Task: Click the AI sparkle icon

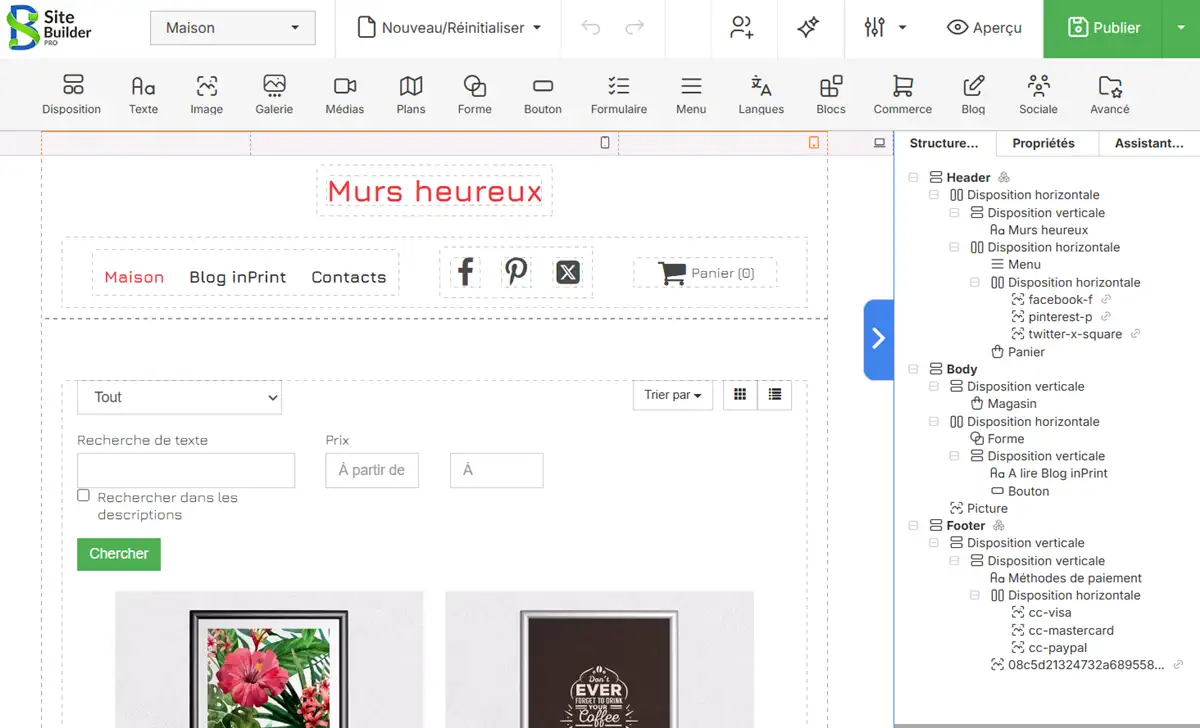Action: 808,28
